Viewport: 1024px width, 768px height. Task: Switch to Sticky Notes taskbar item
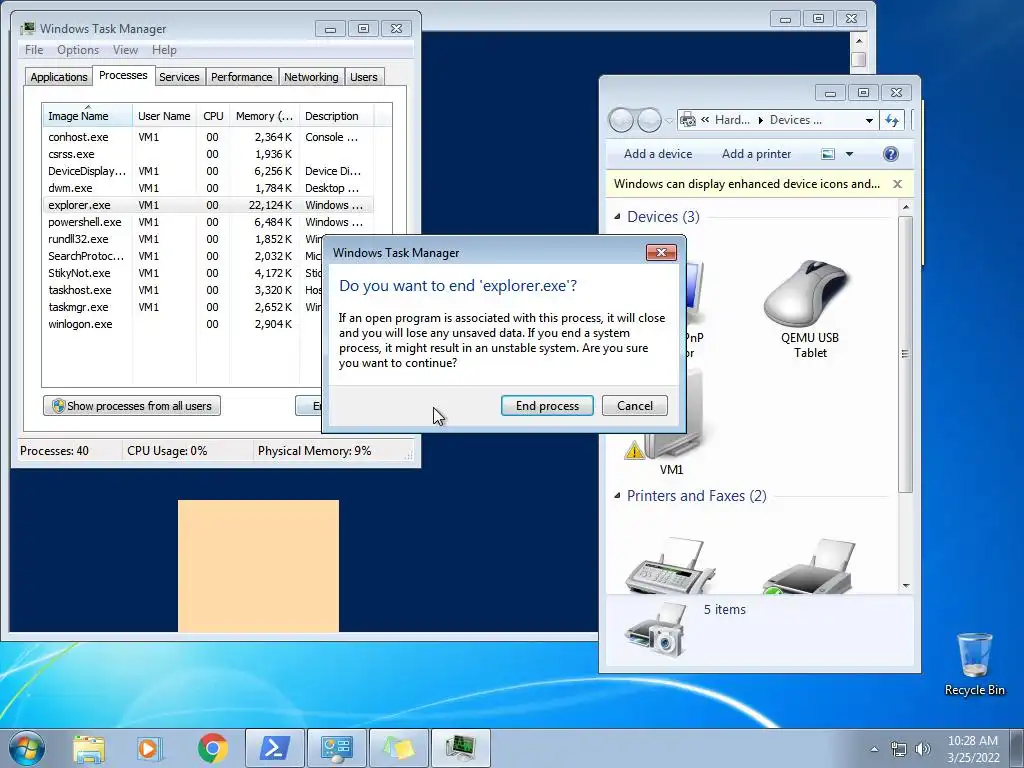(x=399, y=748)
